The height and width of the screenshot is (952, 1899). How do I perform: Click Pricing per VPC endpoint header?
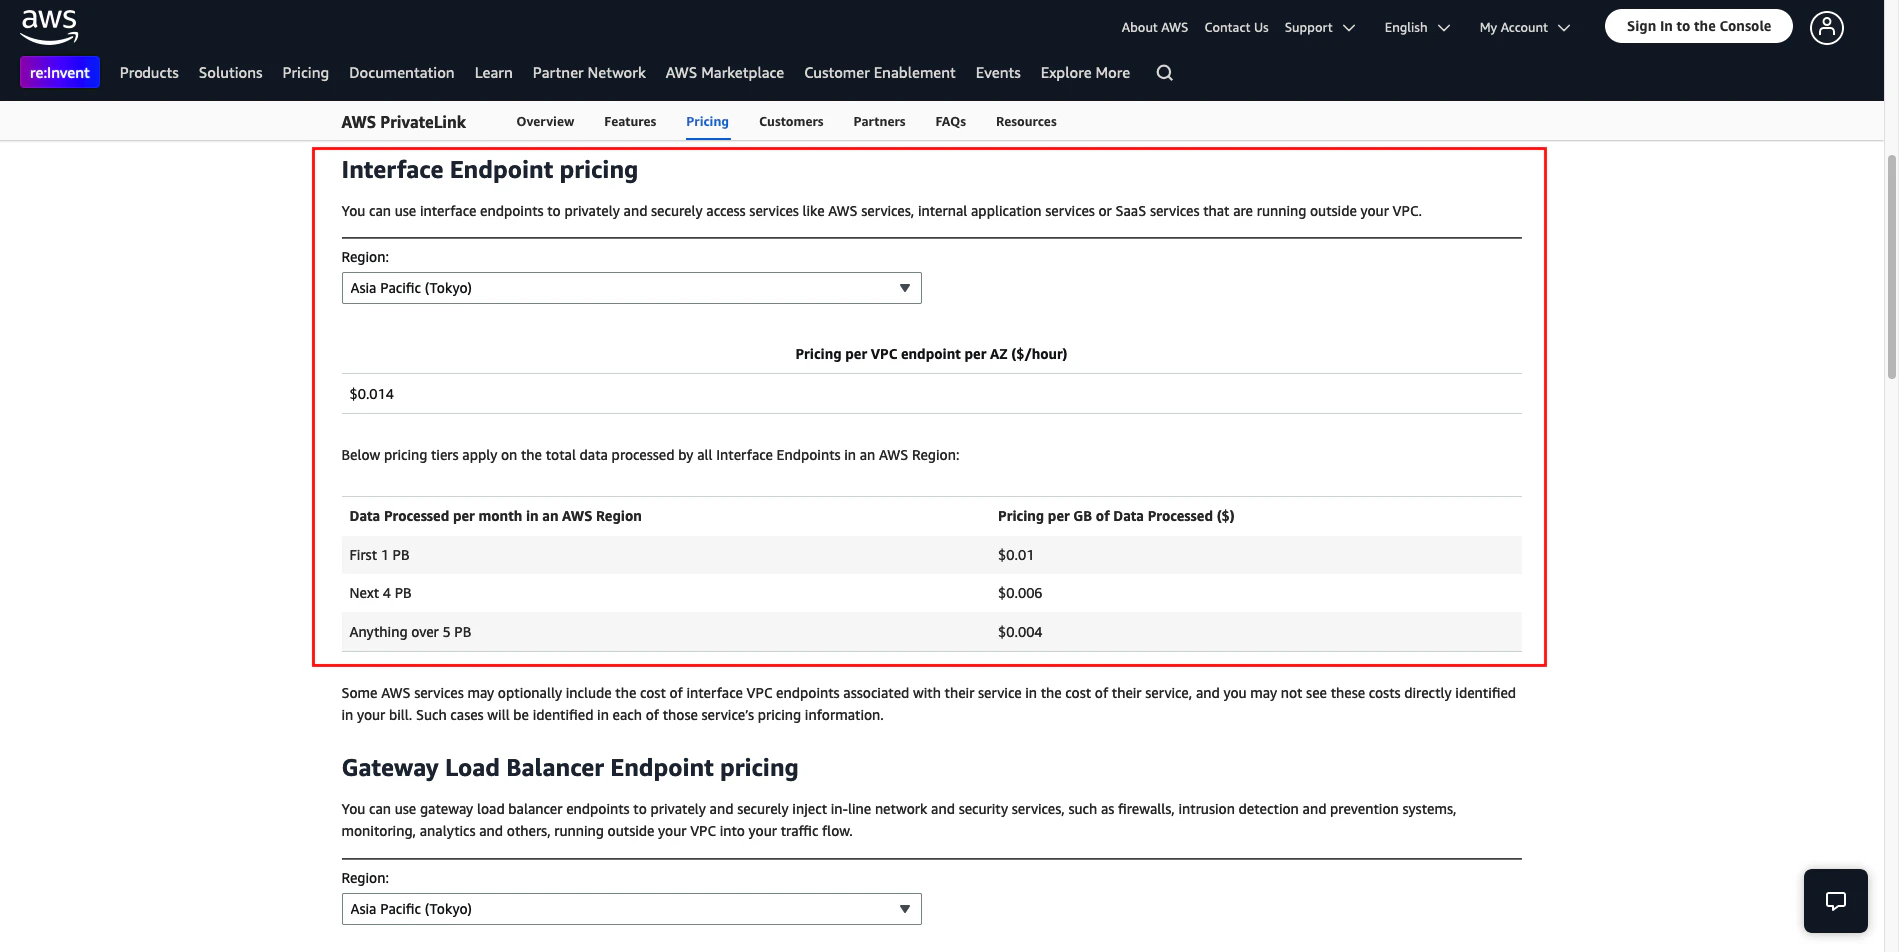tap(931, 354)
